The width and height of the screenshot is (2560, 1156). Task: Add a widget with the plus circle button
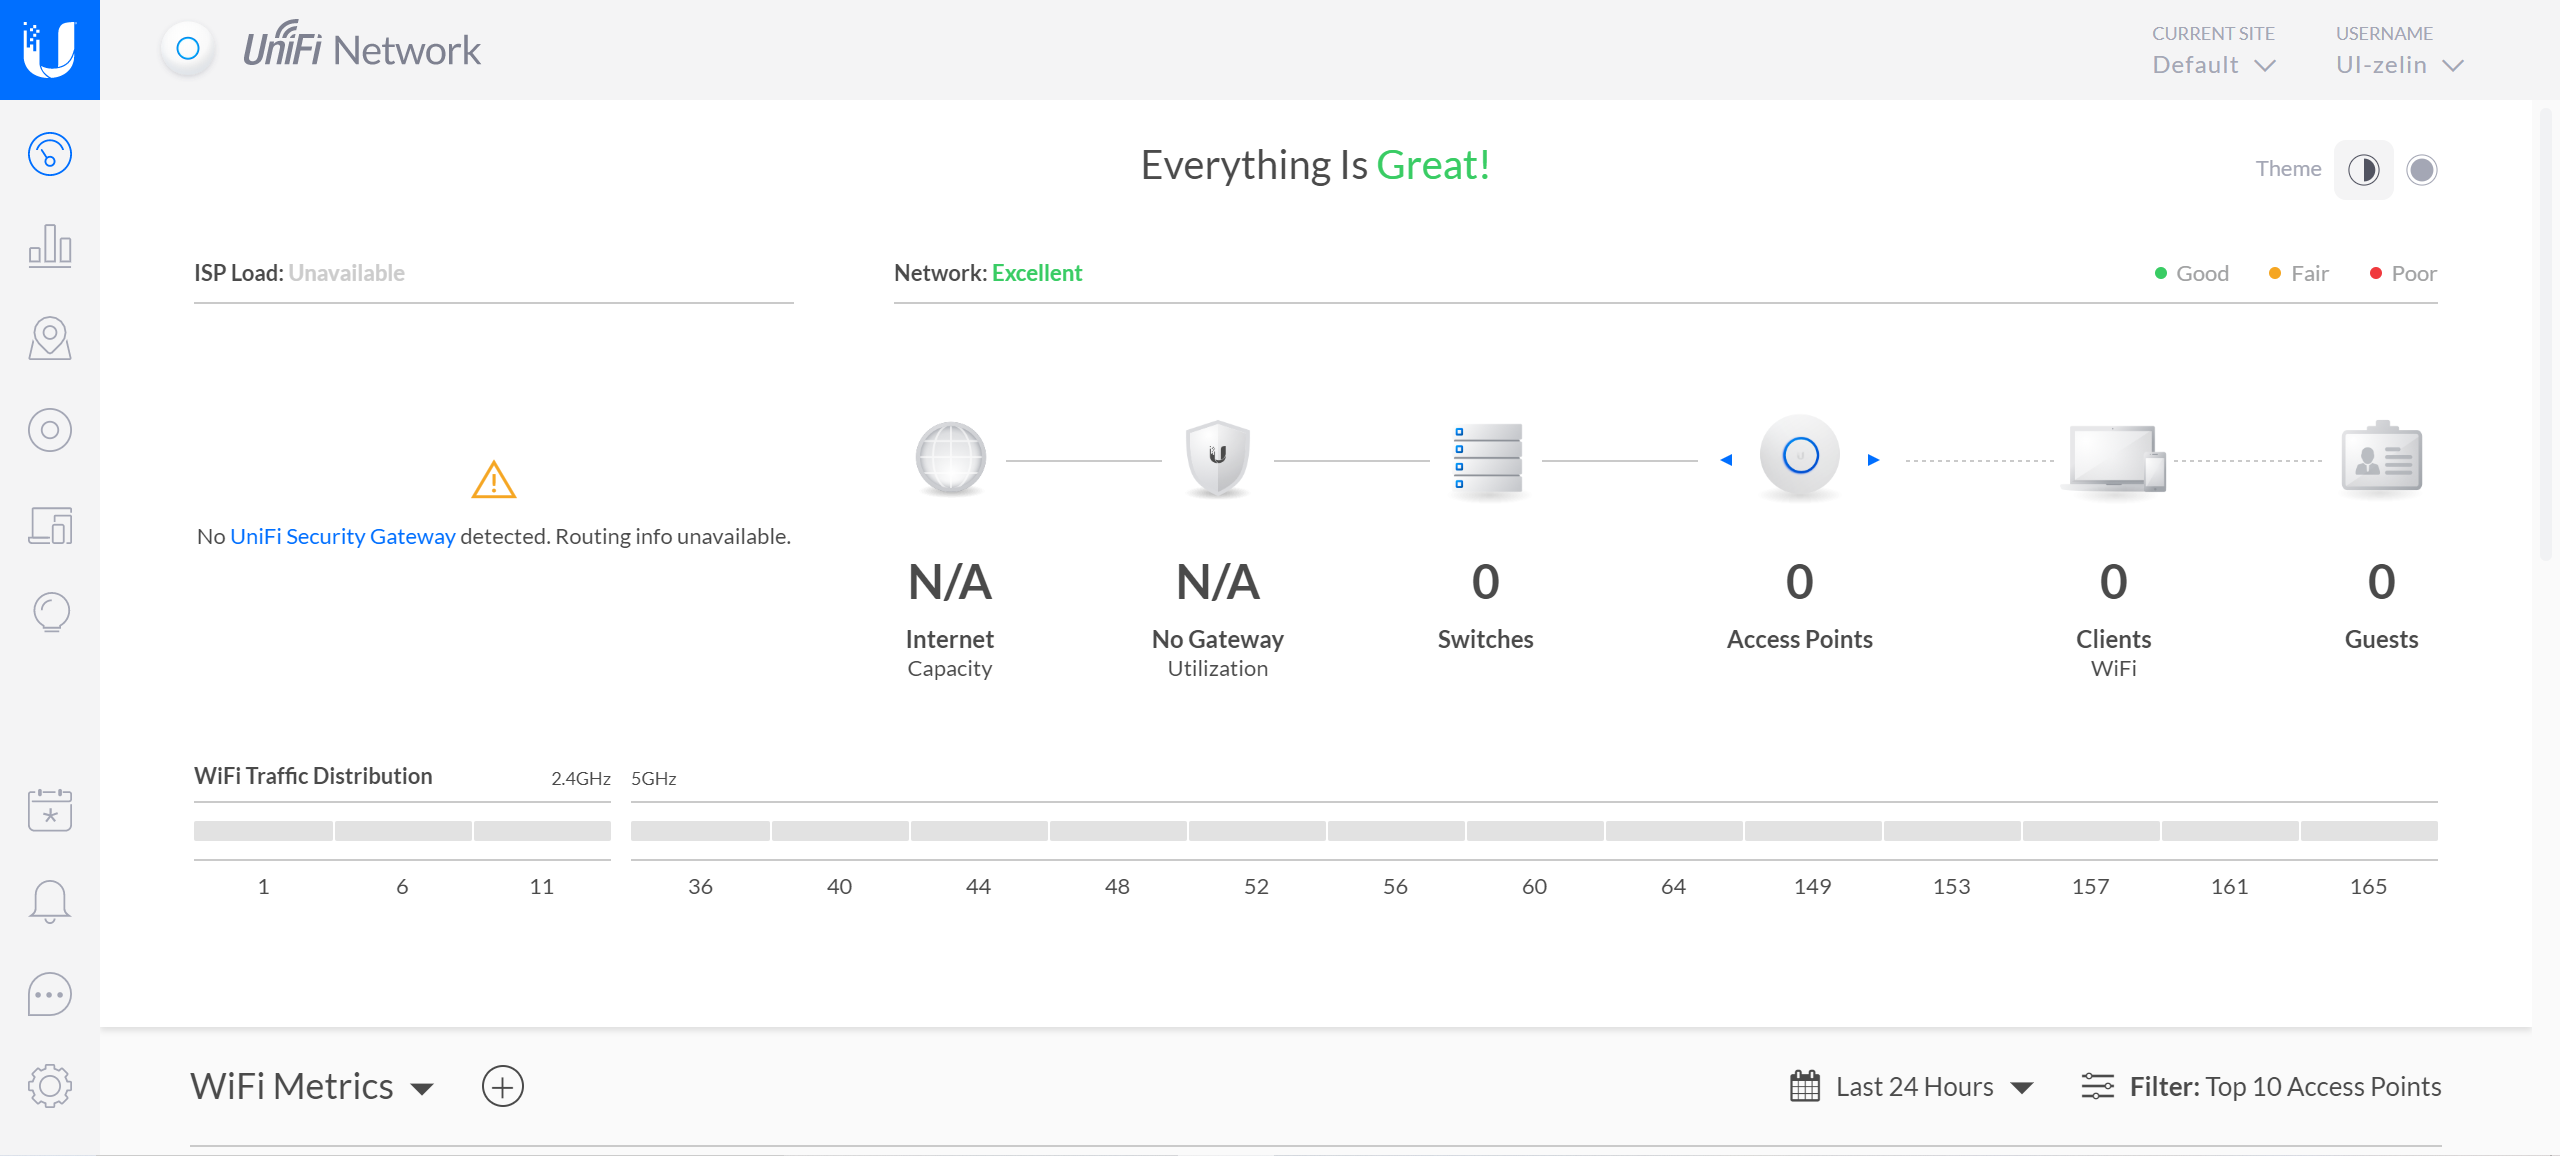503,1086
